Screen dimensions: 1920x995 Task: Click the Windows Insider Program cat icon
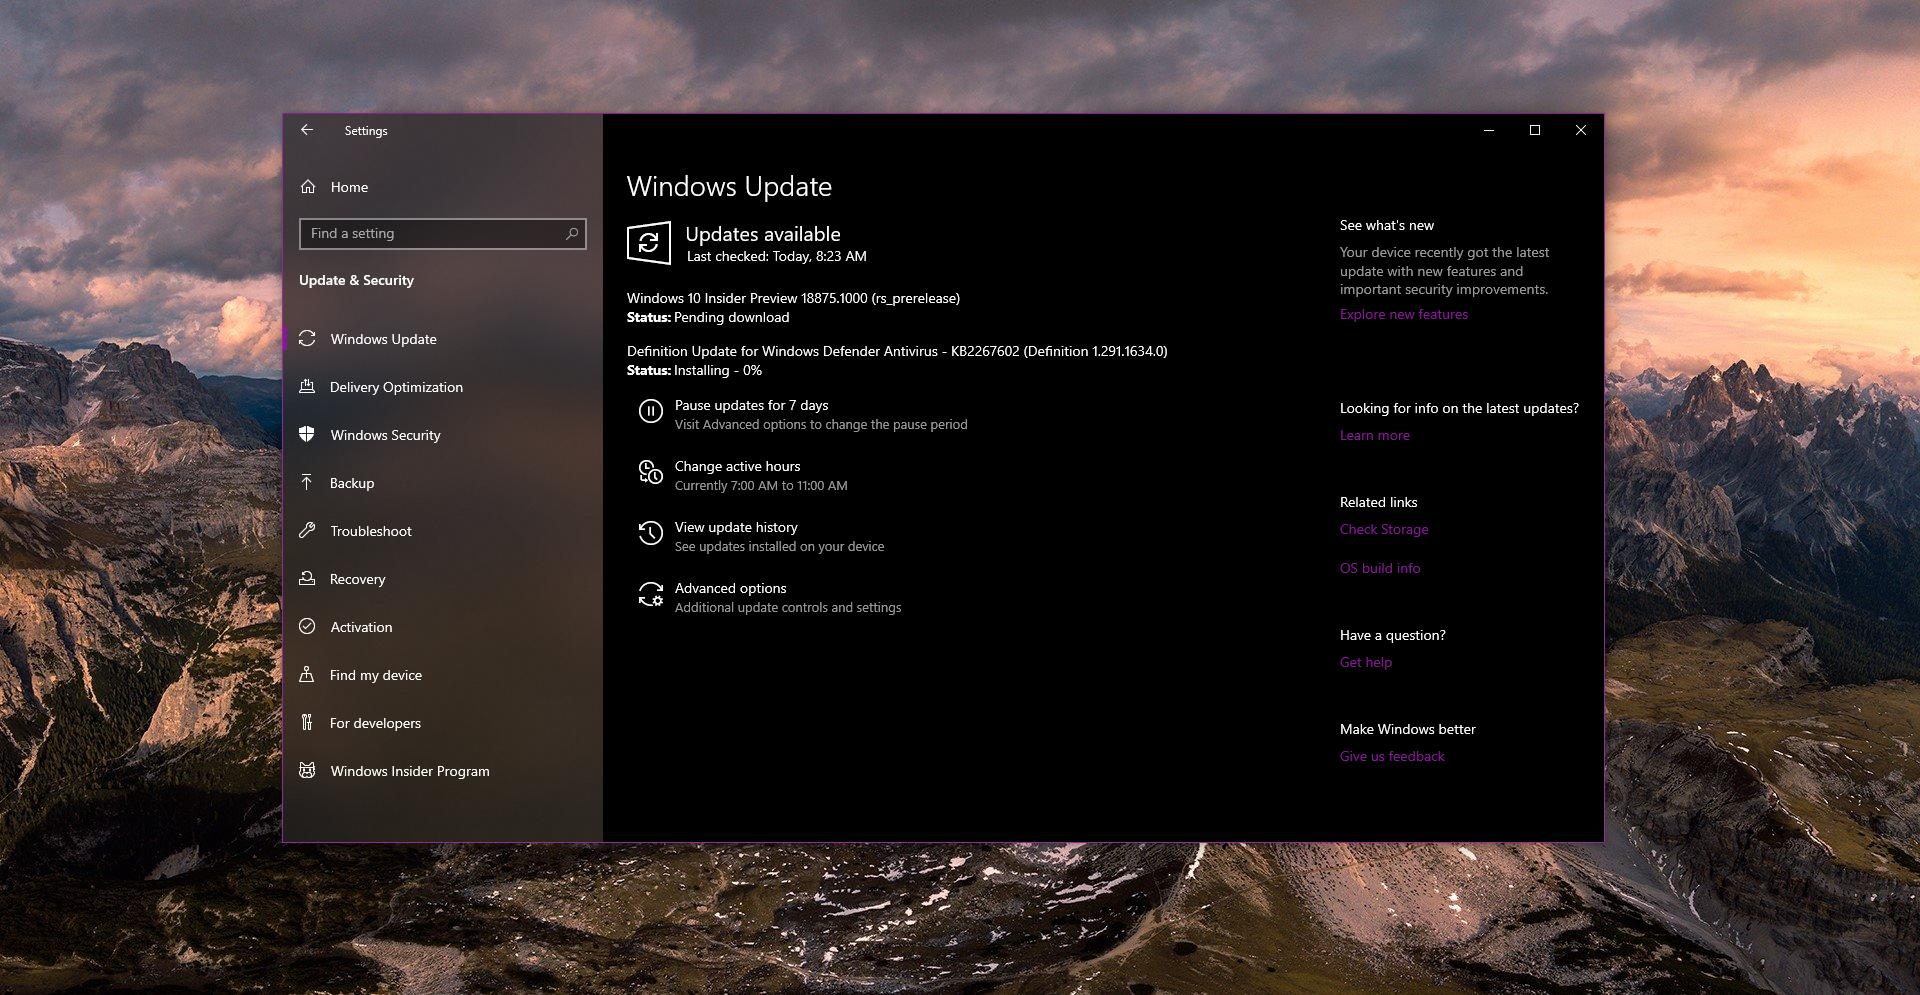click(x=307, y=771)
